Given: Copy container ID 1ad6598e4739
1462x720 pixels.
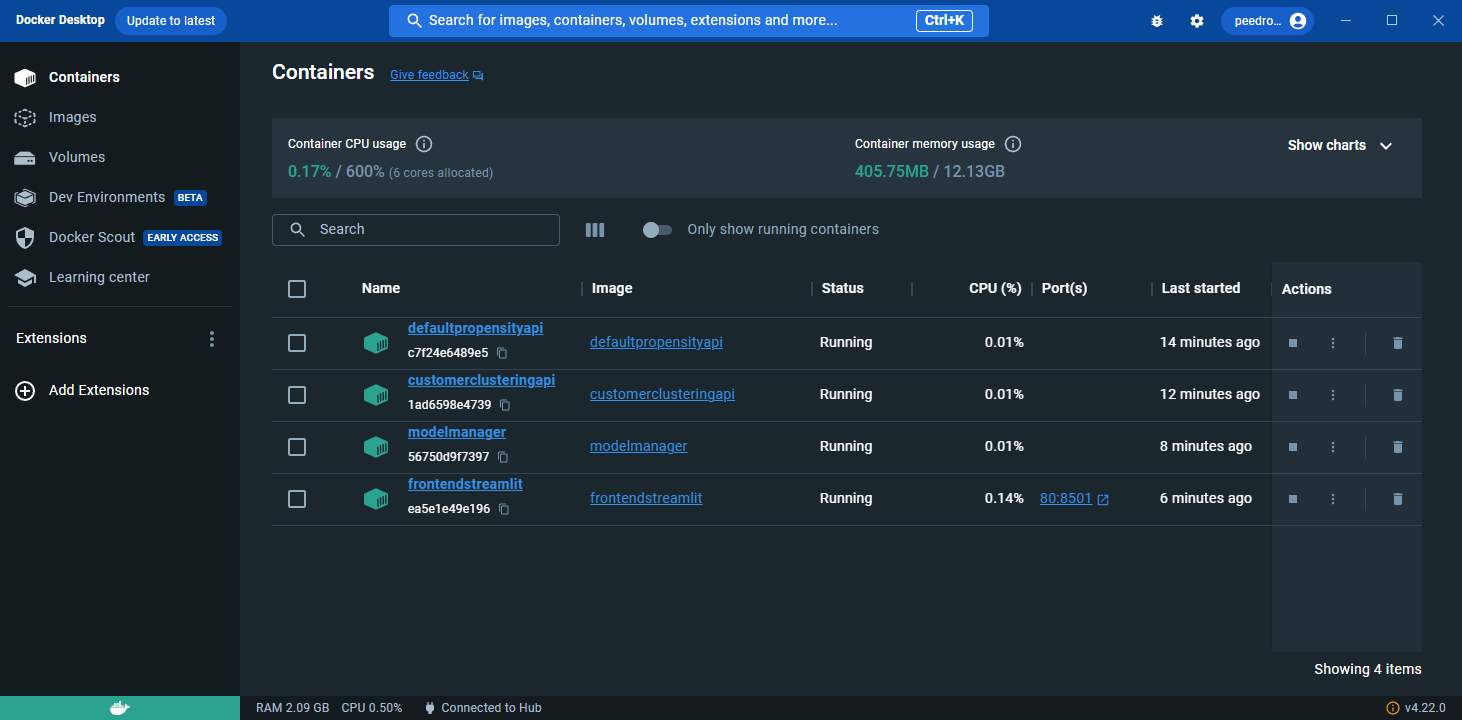Looking at the screenshot, I should (505, 405).
